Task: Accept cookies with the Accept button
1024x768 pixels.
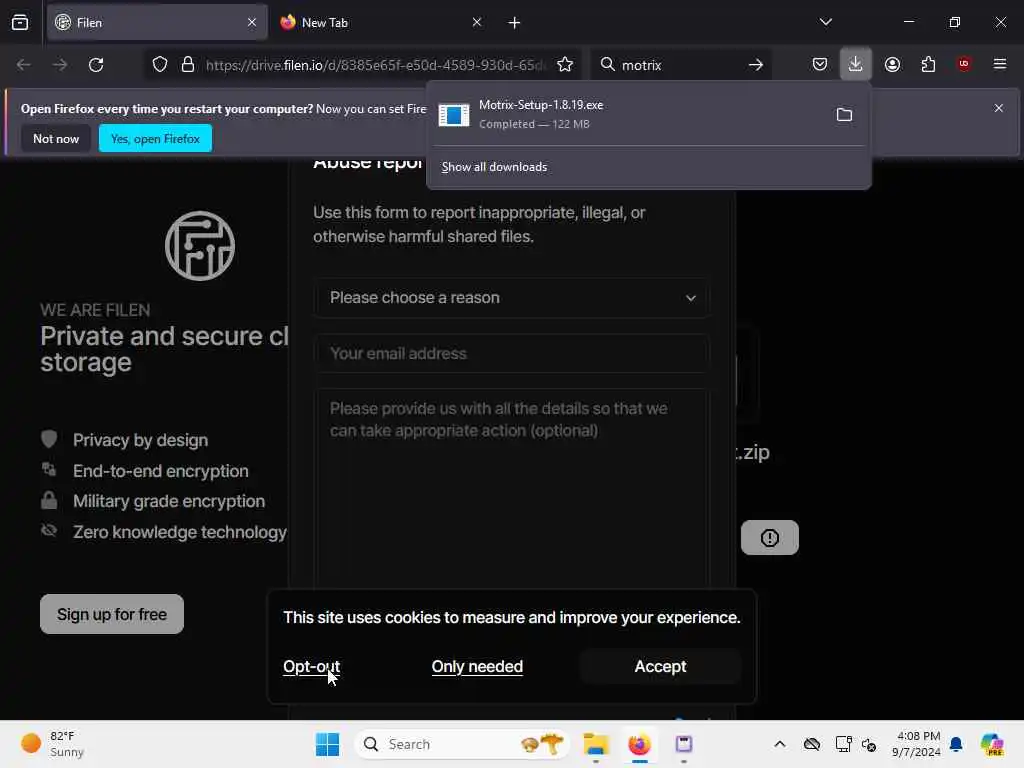Action: [660, 666]
